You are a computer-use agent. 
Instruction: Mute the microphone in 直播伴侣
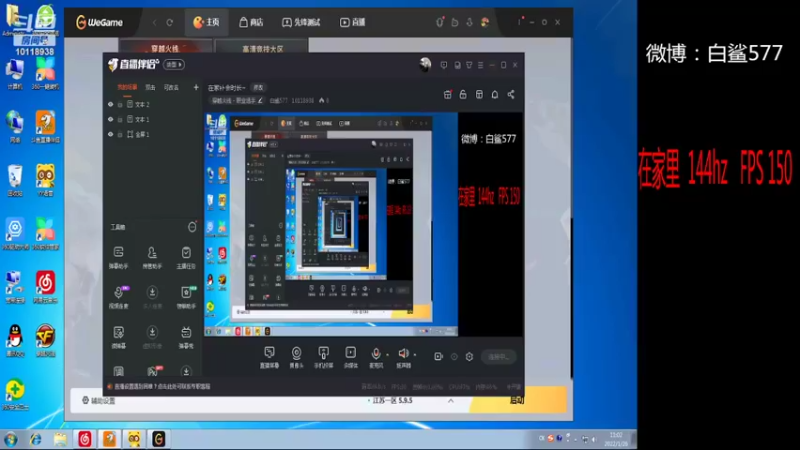pyautogui.click(x=376, y=354)
